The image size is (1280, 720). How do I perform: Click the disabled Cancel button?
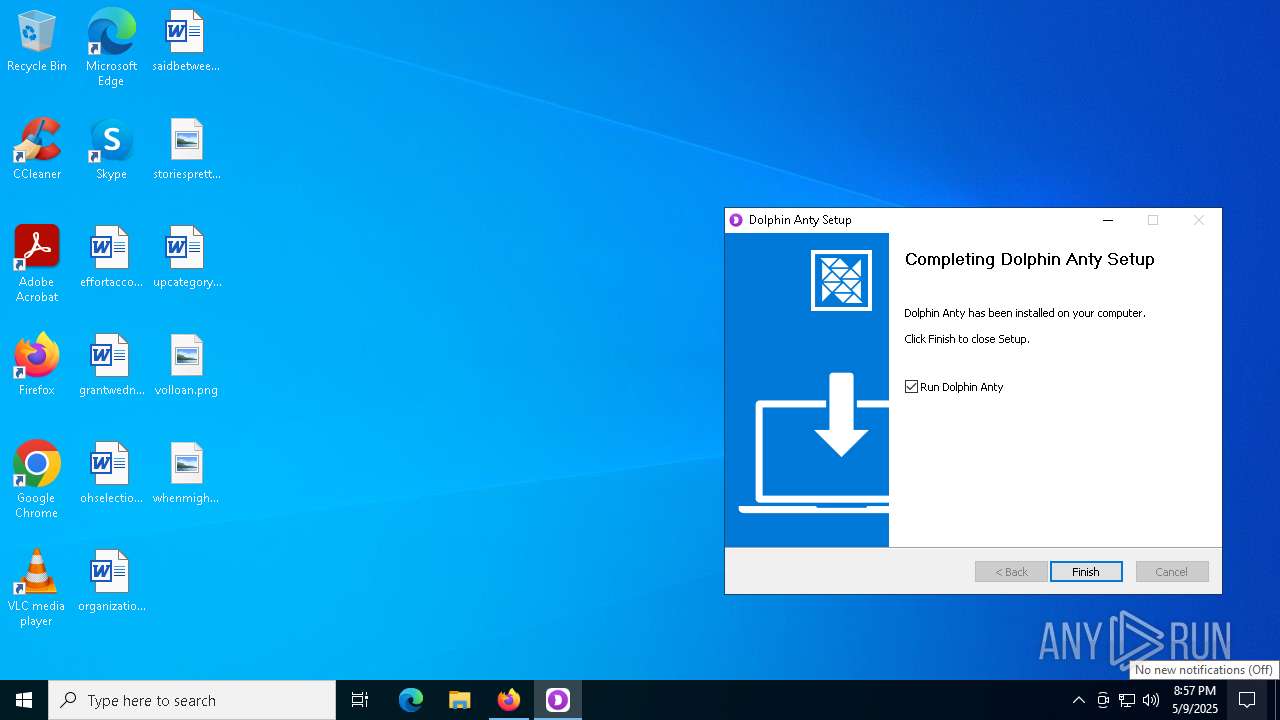point(1172,572)
